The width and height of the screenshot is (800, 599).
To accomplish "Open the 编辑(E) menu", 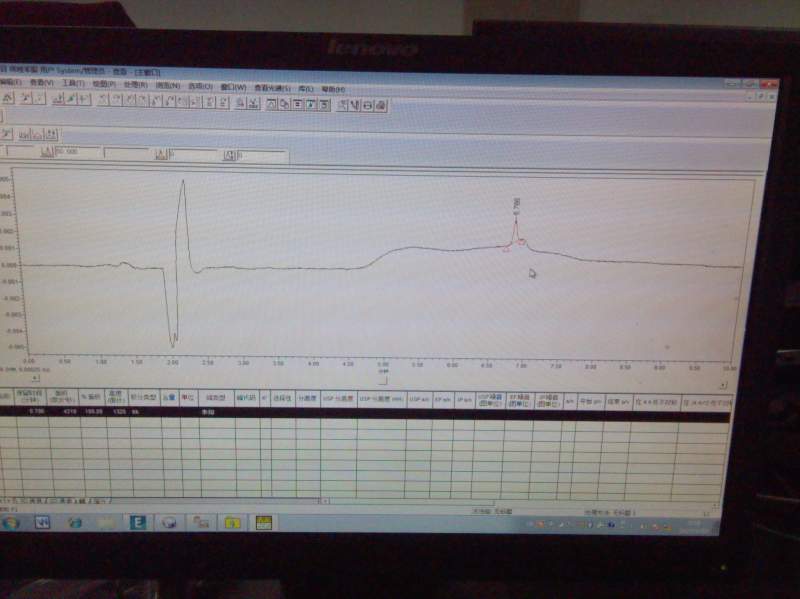I will (x=9, y=82).
